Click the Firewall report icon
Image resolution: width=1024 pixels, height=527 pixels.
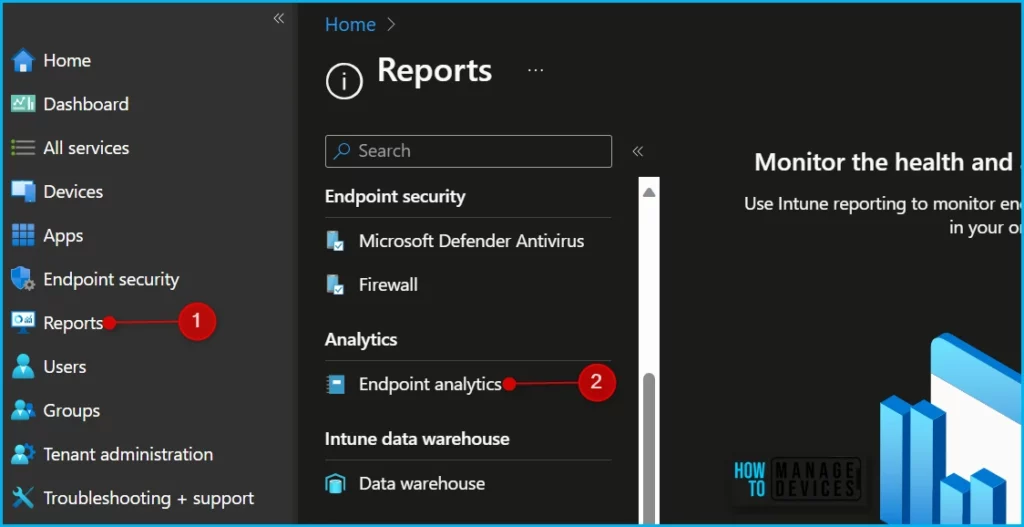(x=335, y=285)
